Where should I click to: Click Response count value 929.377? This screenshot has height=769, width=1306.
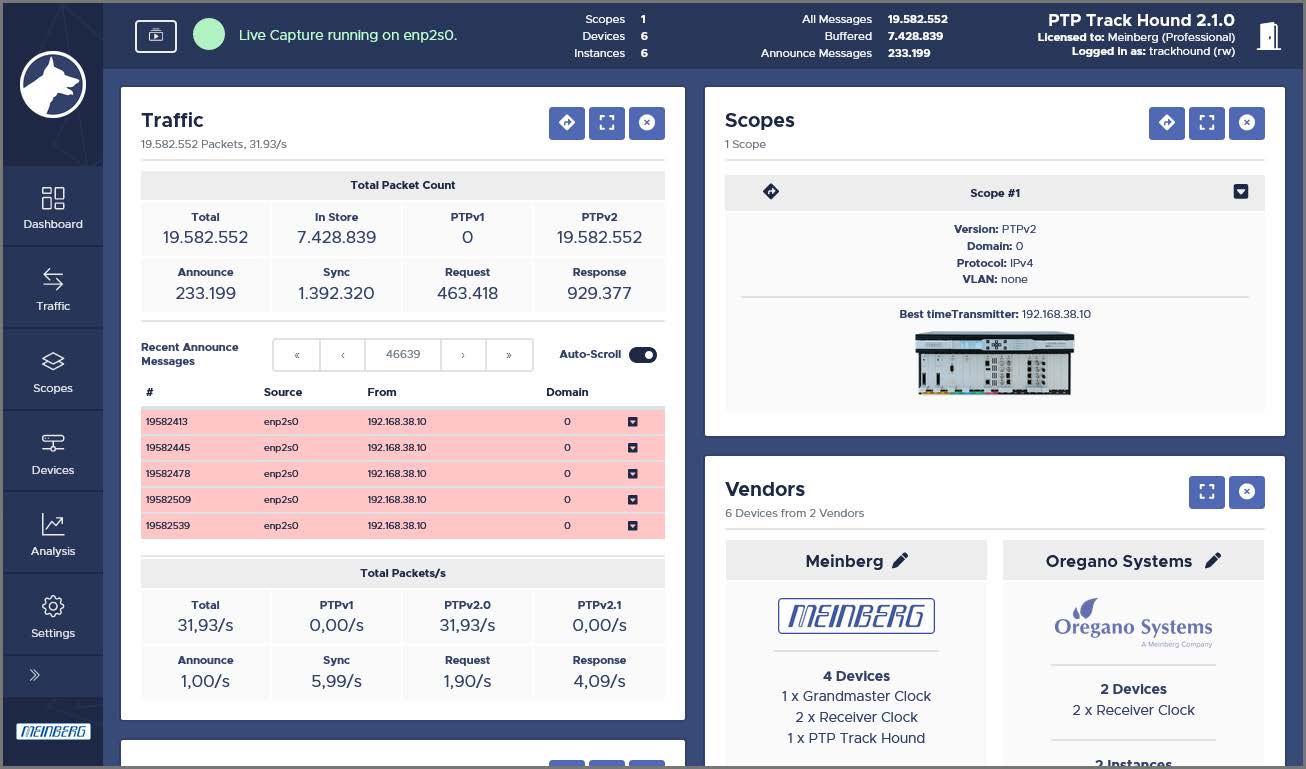[599, 294]
